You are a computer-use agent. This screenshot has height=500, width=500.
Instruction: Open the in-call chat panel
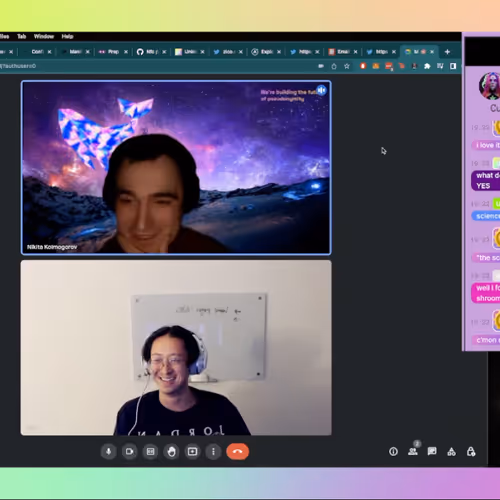432,451
